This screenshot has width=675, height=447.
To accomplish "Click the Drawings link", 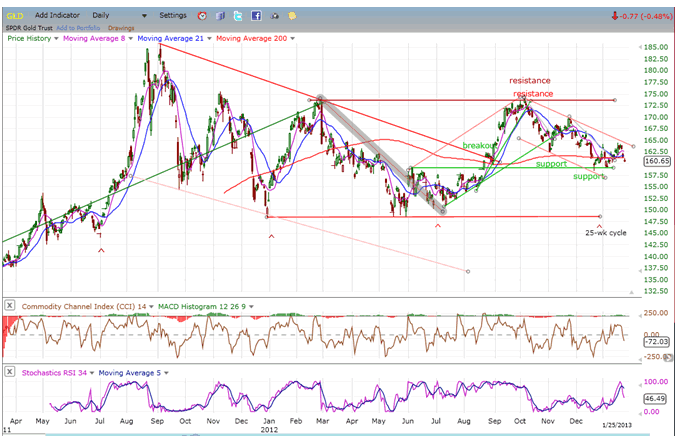I will click(120, 27).
